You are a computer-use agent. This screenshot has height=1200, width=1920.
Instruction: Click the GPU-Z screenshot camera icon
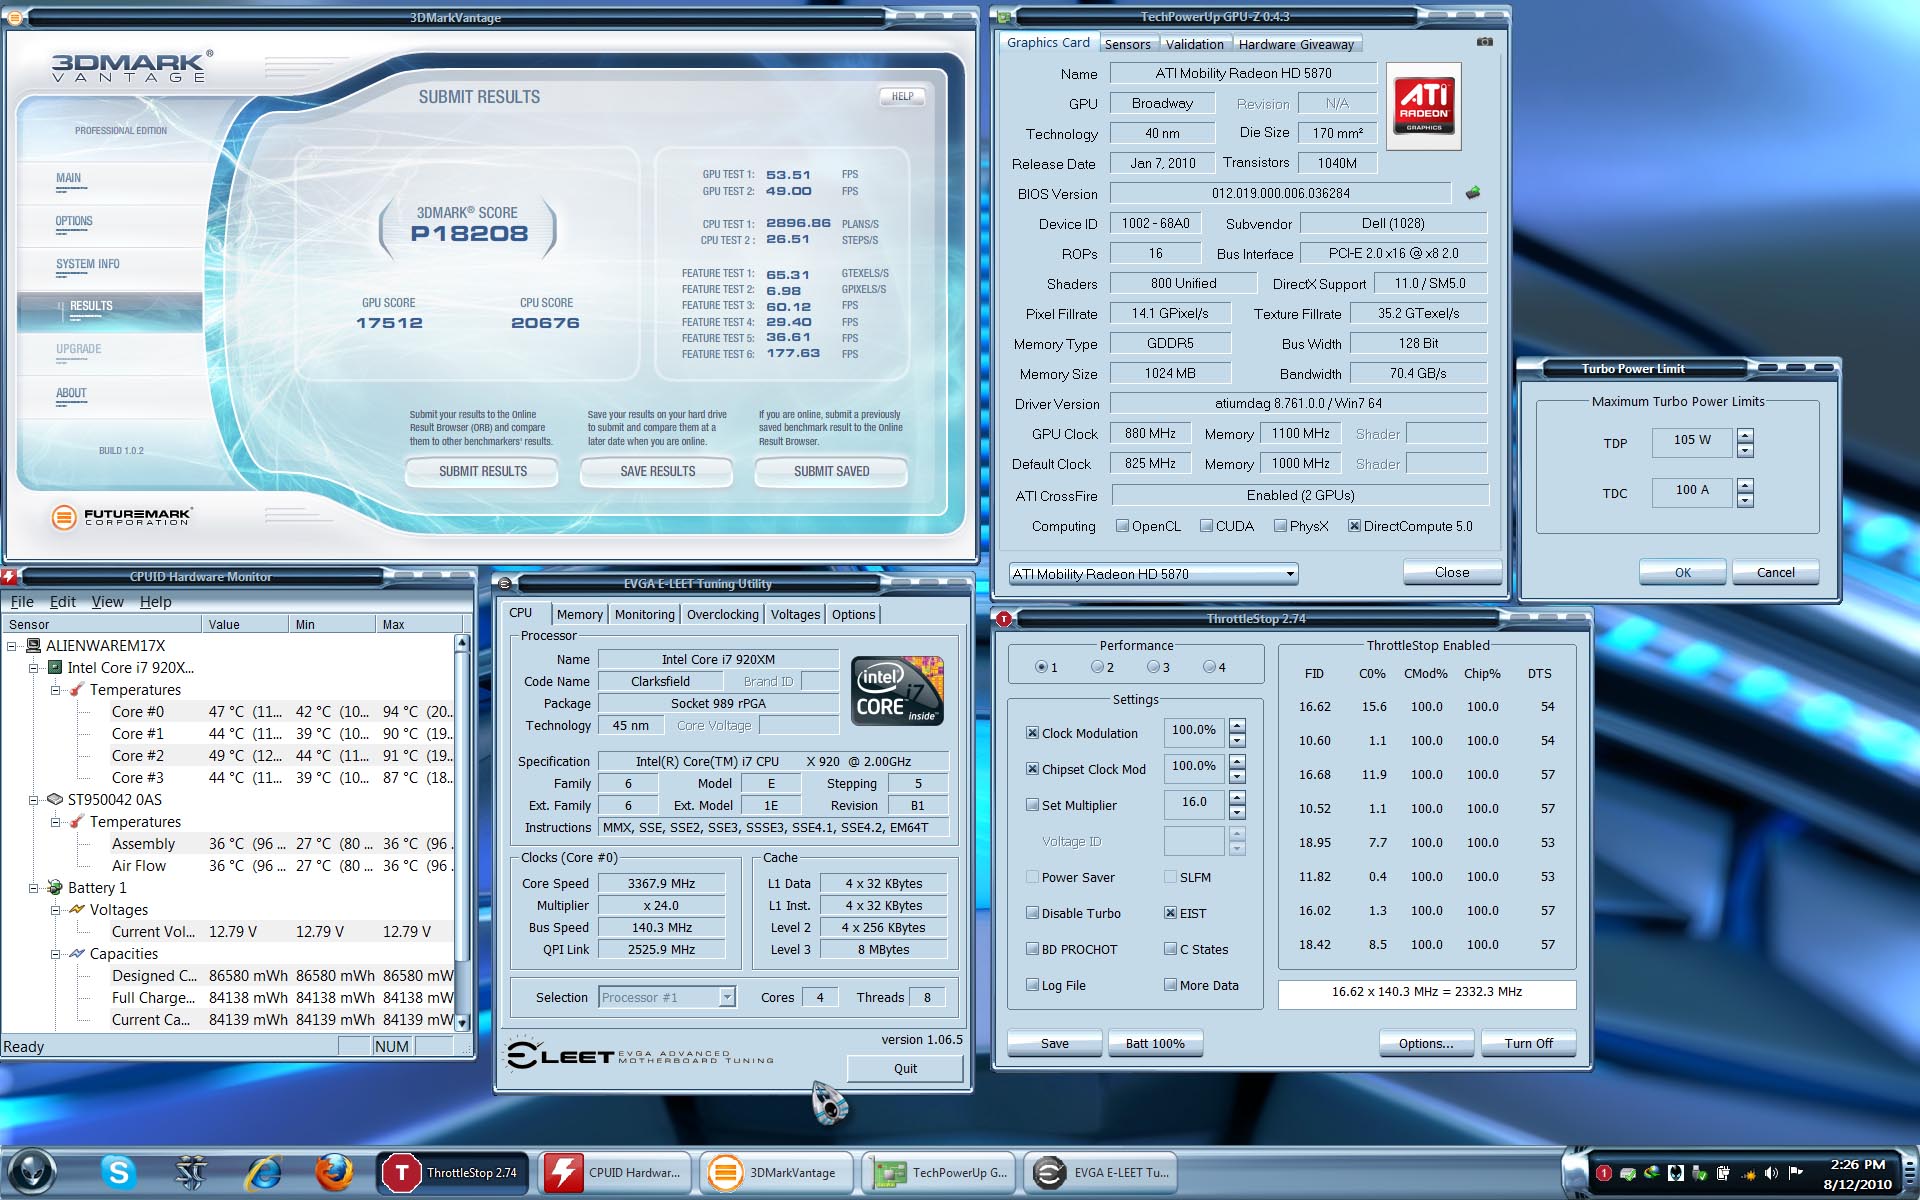[1485, 42]
